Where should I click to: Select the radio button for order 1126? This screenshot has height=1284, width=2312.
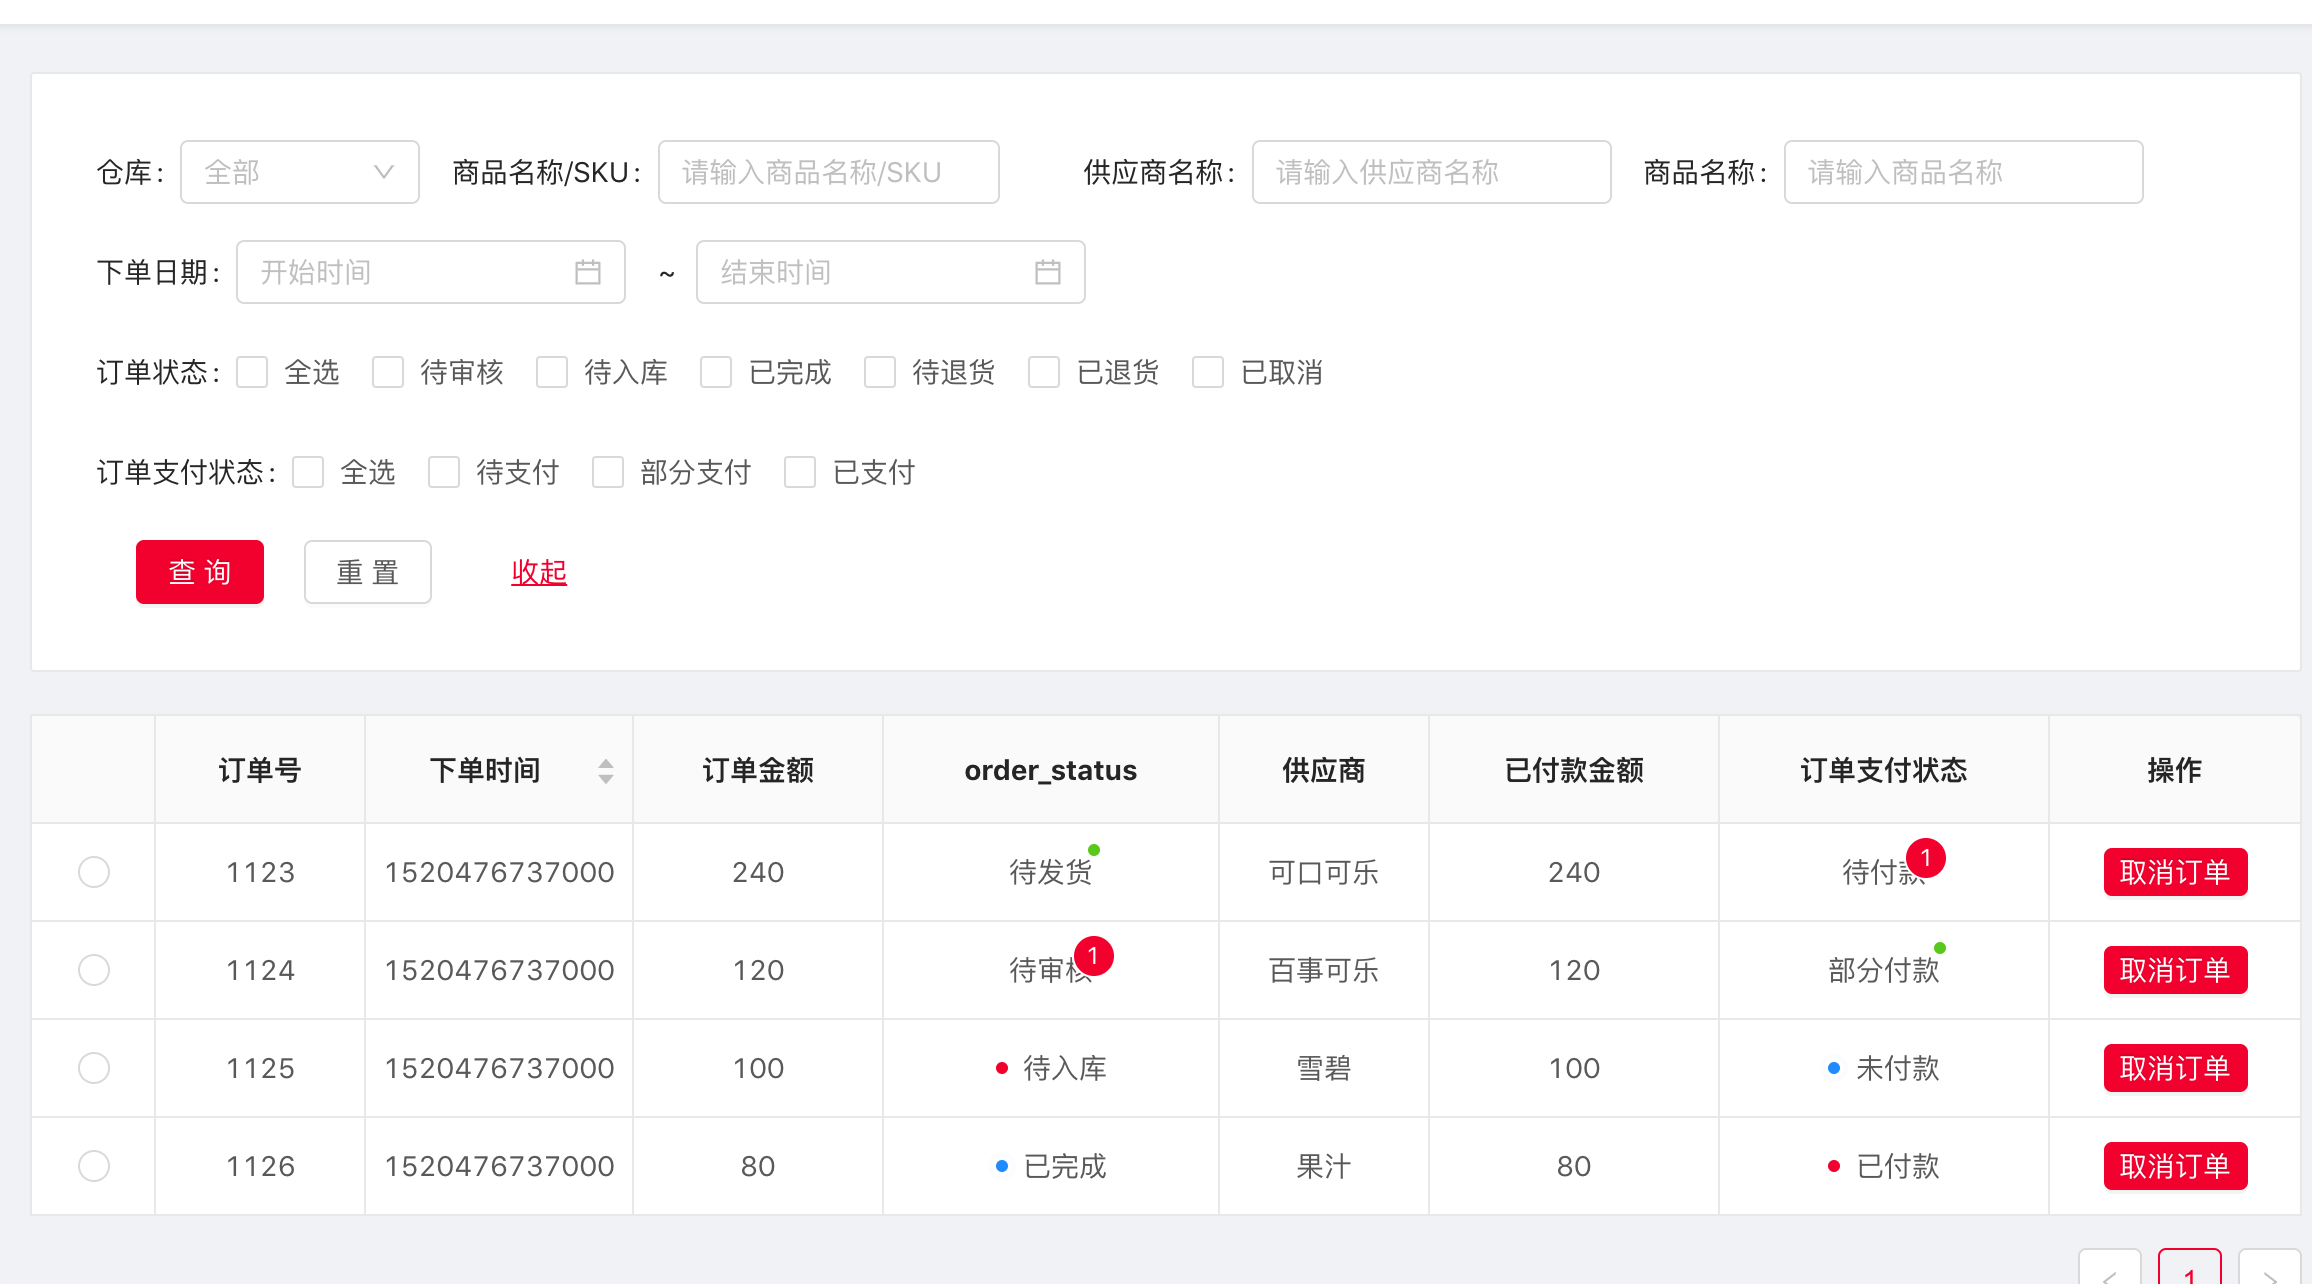(93, 1165)
